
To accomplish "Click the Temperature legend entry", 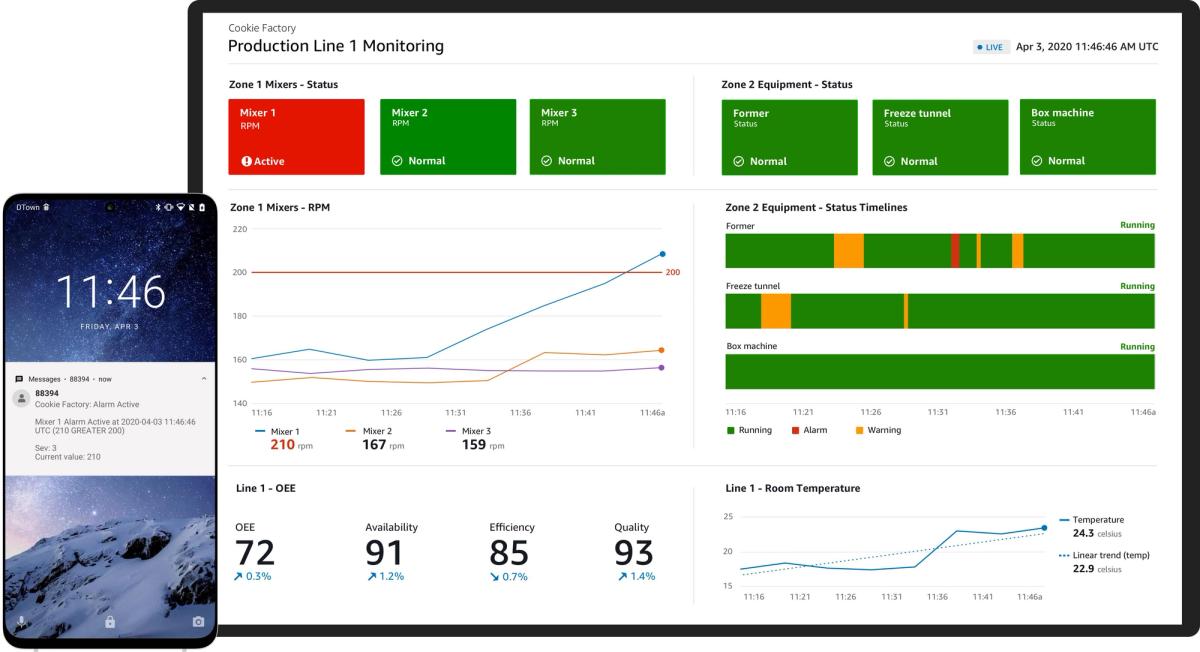I will point(1091,520).
